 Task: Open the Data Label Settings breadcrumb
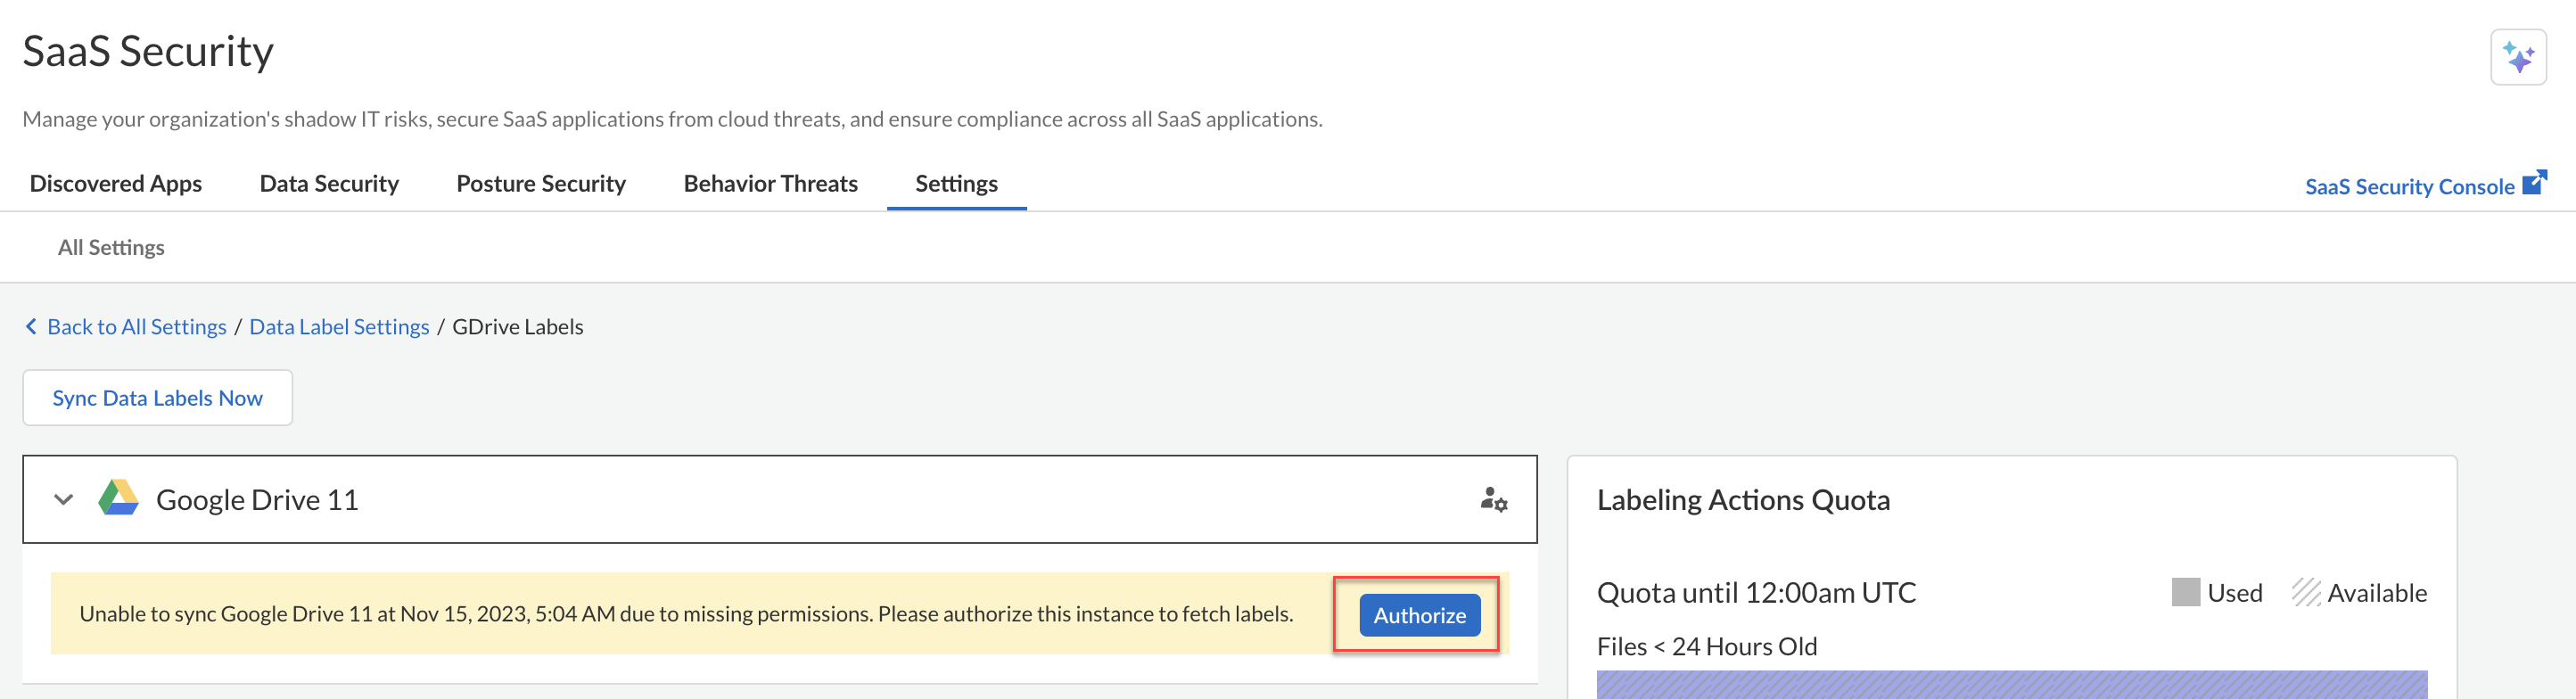pos(339,327)
